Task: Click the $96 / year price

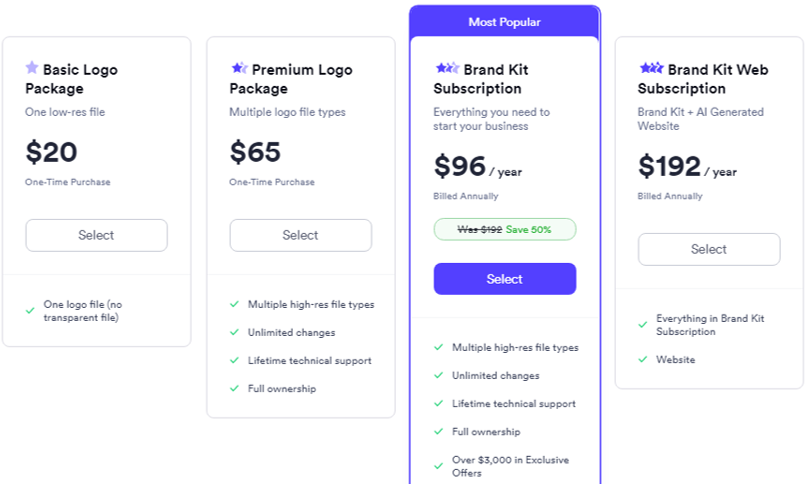Action: coord(478,166)
